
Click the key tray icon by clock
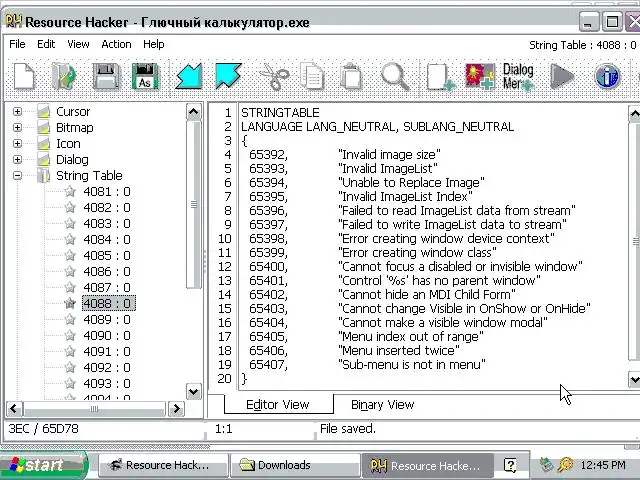tap(566, 465)
